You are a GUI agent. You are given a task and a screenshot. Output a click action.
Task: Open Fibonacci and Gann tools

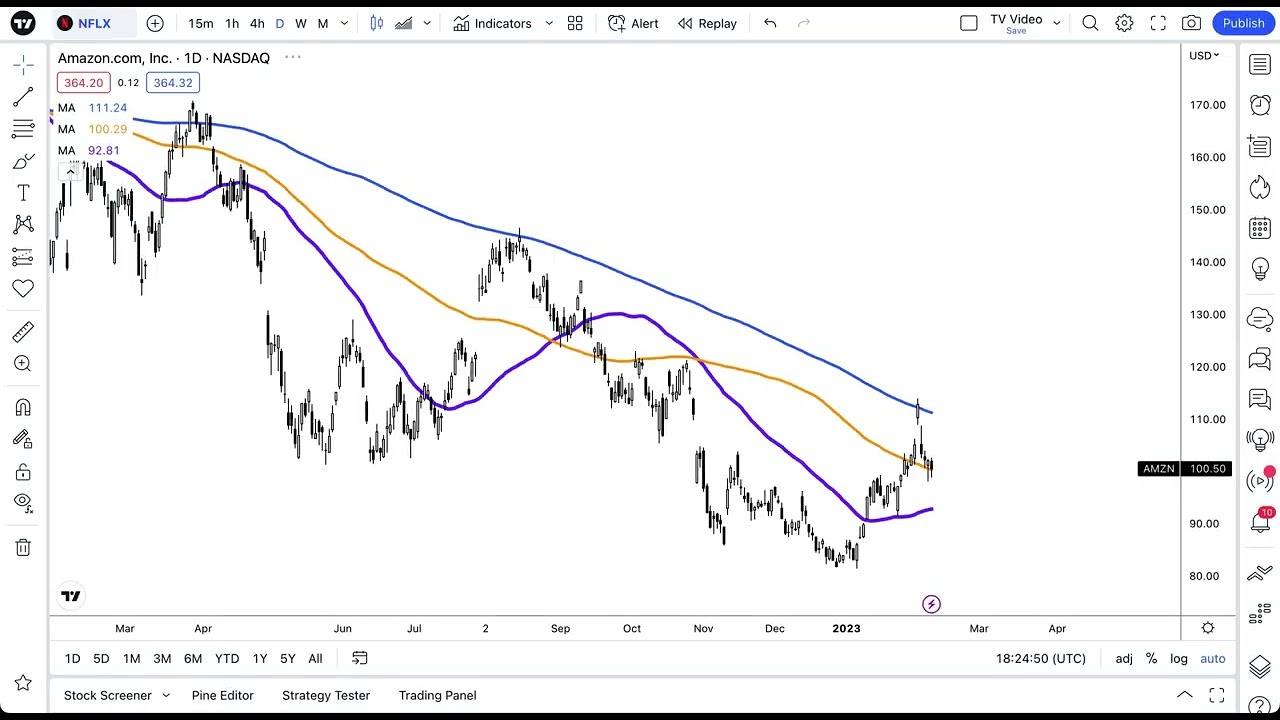click(x=23, y=129)
